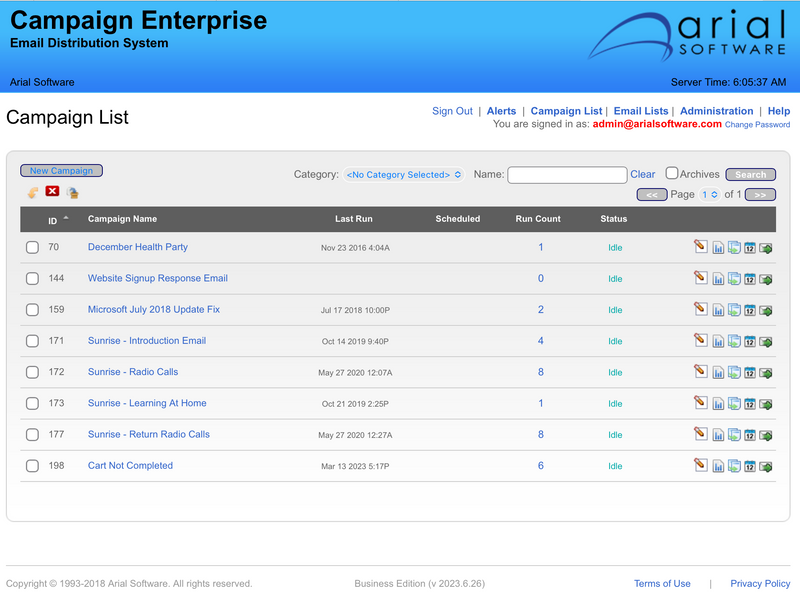
Task: Focus the Name search input field
Action: click(x=567, y=175)
